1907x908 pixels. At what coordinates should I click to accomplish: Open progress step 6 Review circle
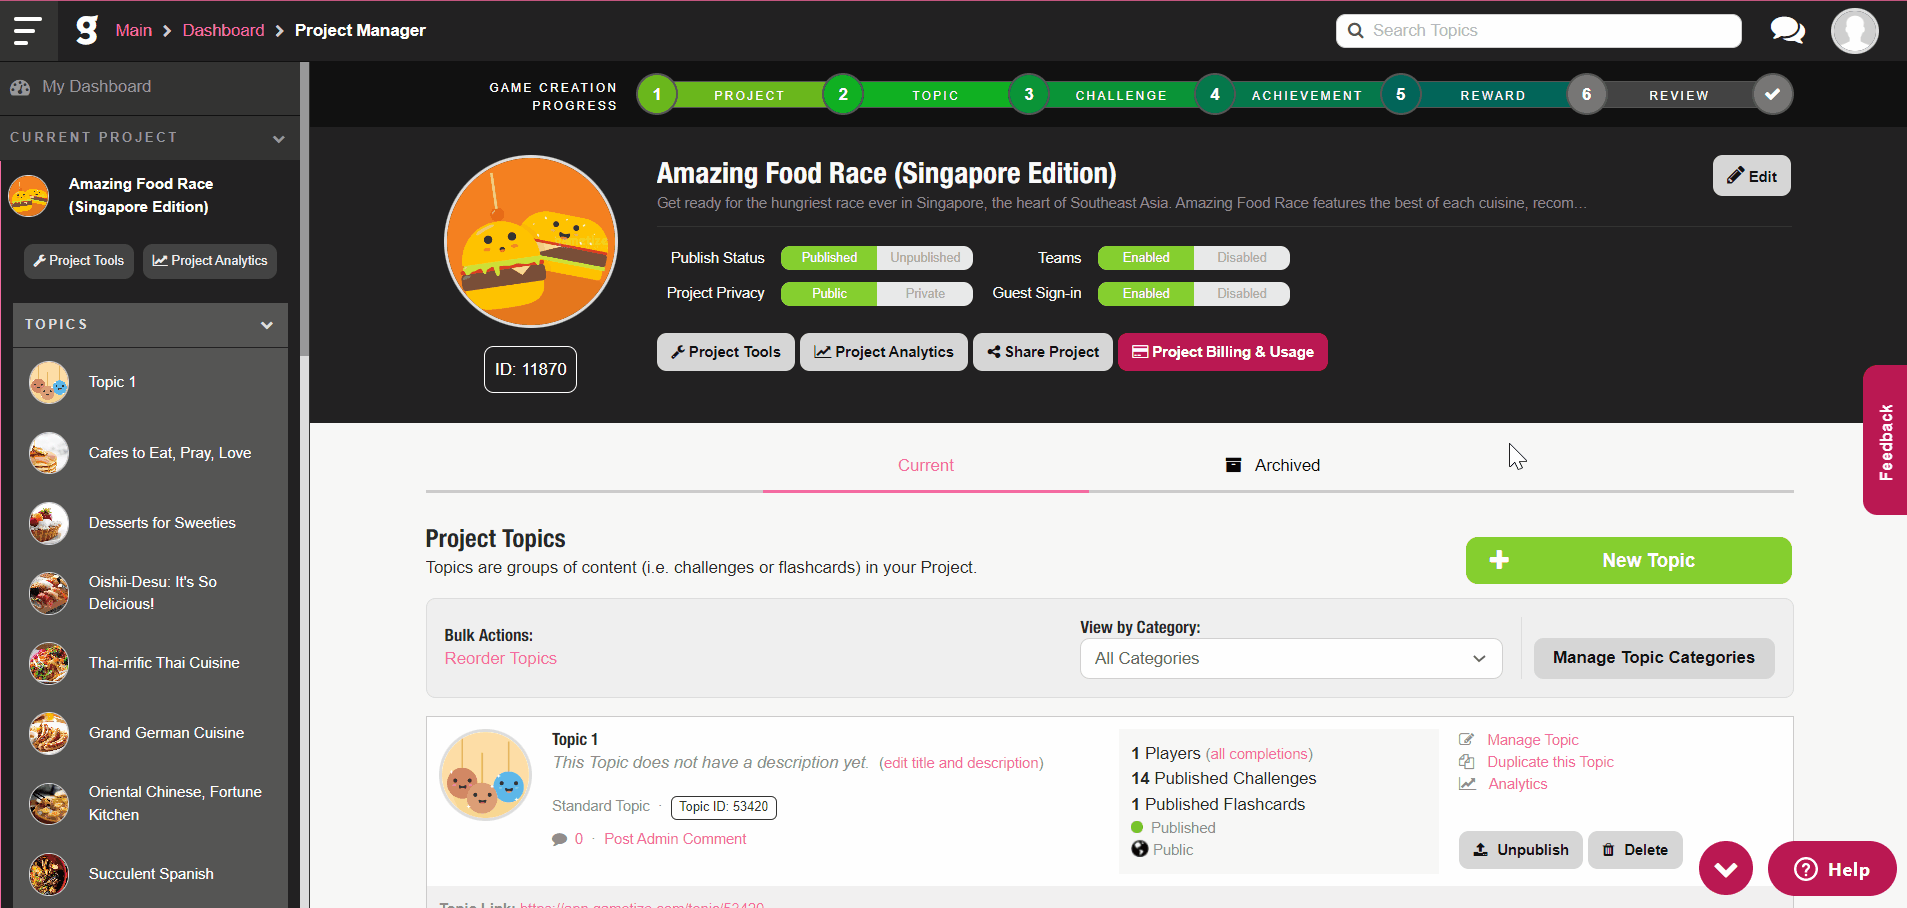1587,95
